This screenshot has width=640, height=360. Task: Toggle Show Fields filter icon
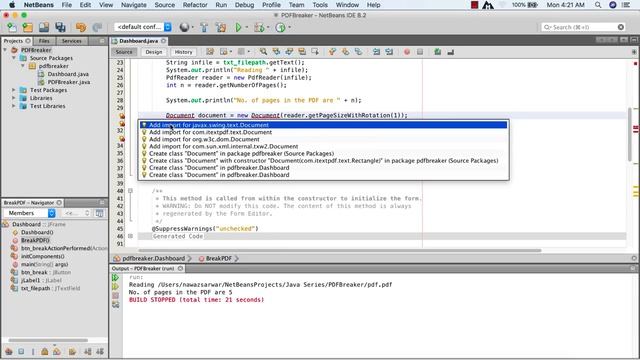(21, 351)
